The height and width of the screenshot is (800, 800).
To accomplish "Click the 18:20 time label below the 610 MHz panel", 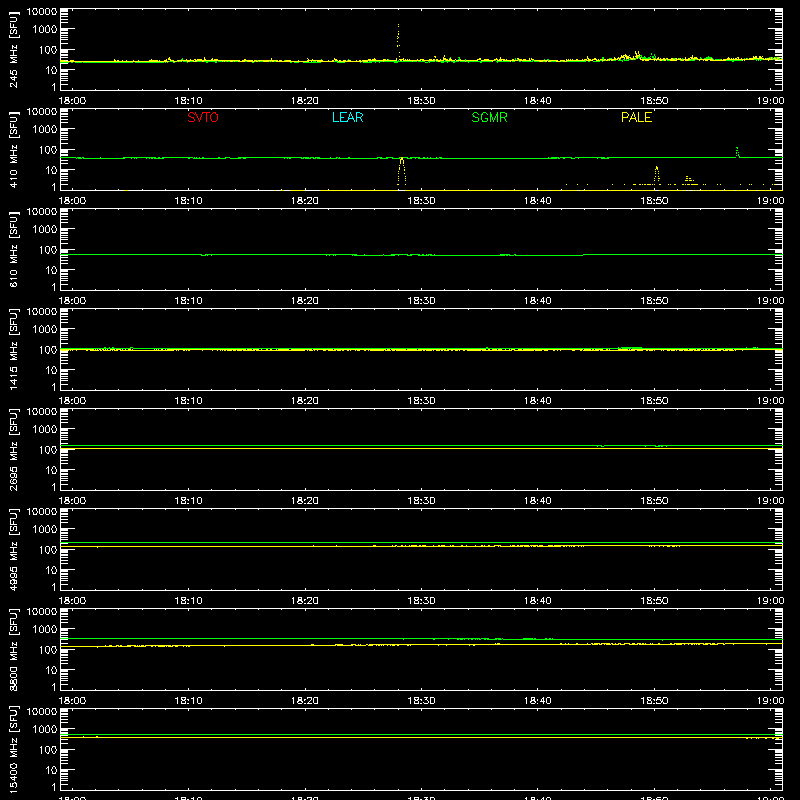I will point(305,301).
